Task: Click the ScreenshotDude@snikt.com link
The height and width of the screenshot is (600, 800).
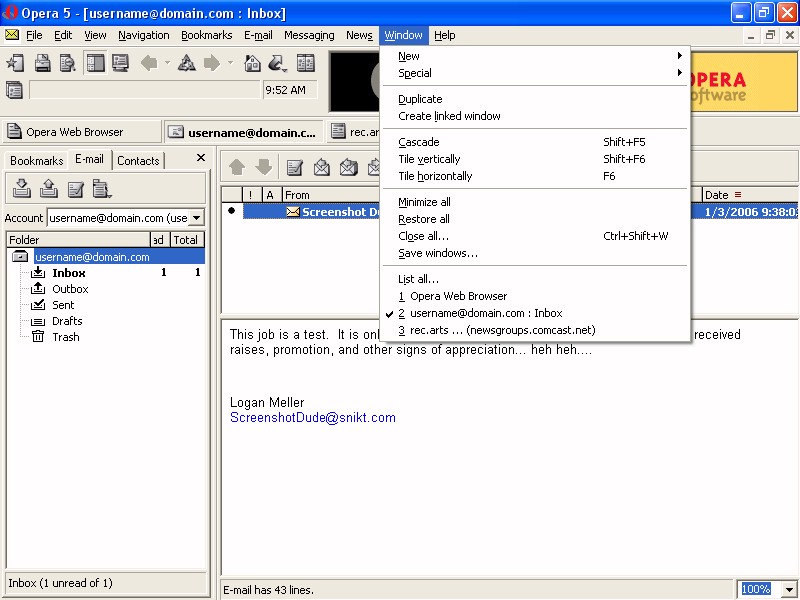Action: tap(313, 417)
